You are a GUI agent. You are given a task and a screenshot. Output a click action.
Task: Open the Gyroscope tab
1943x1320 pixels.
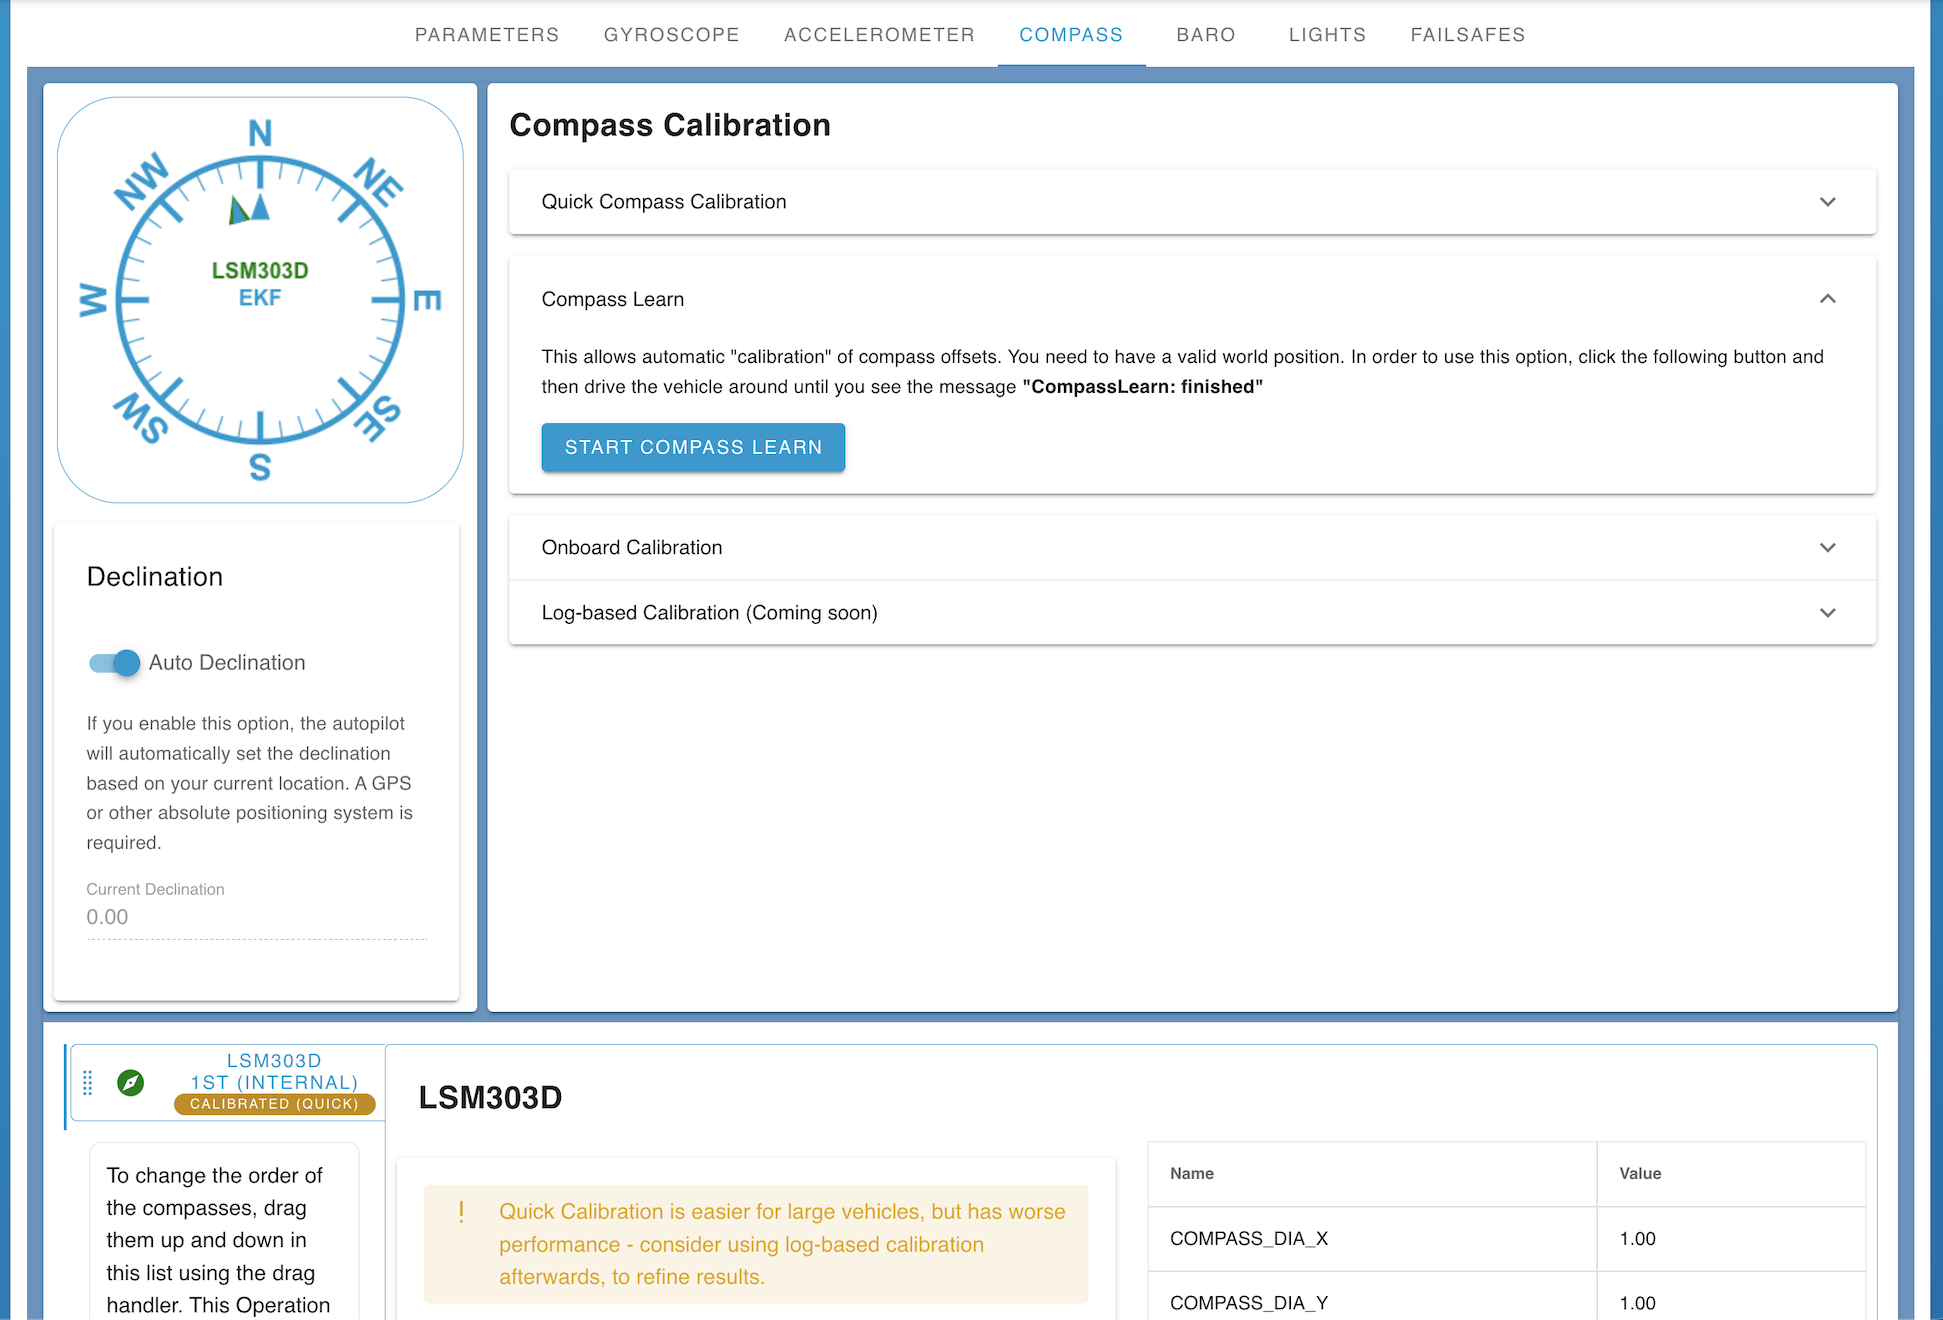pos(671,34)
